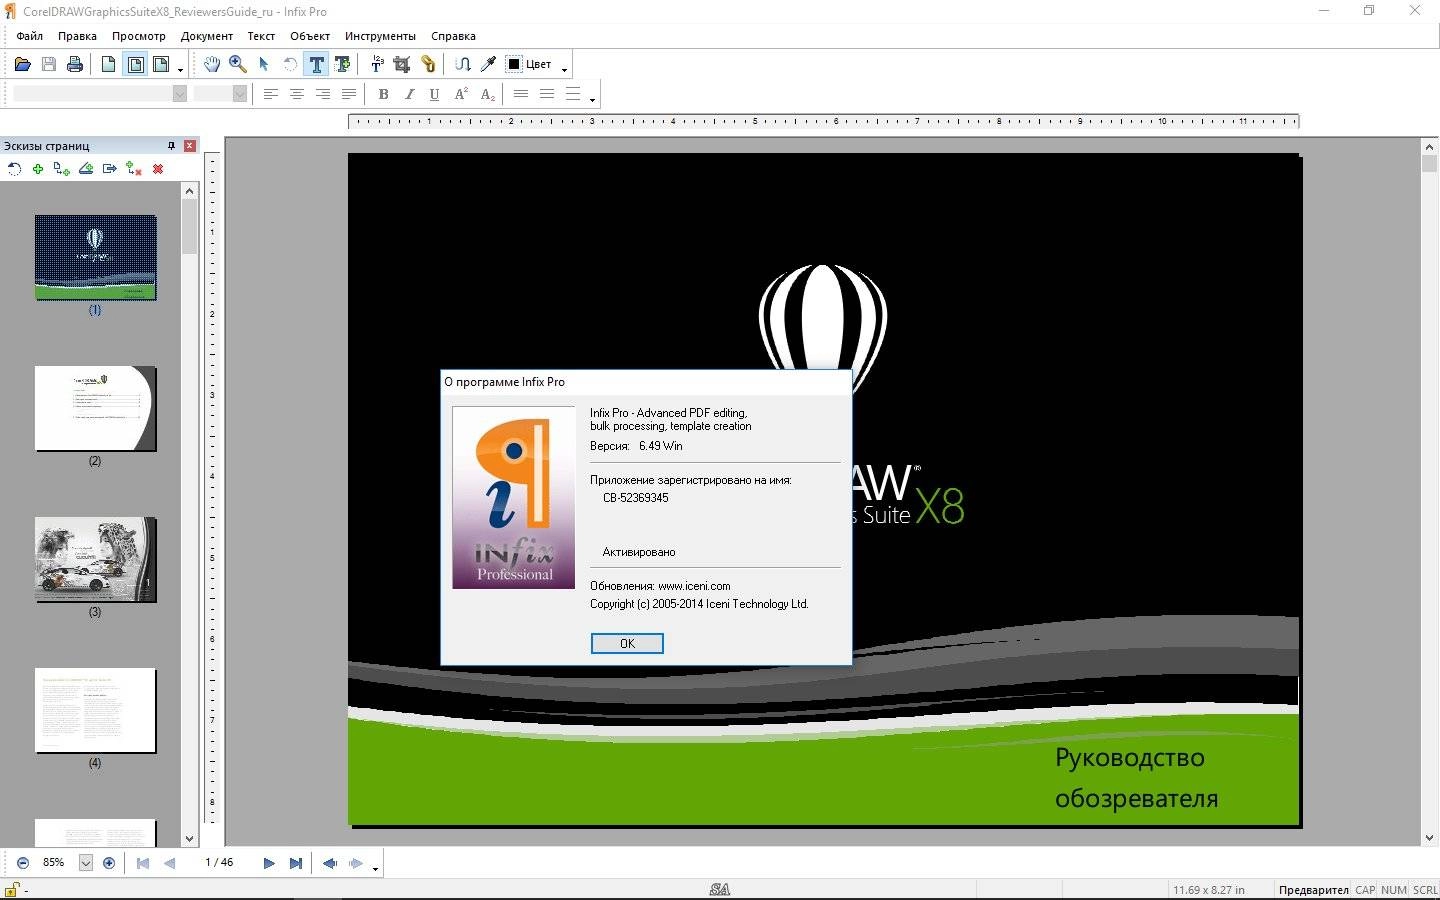Select the Hand pan tool

tap(212, 64)
